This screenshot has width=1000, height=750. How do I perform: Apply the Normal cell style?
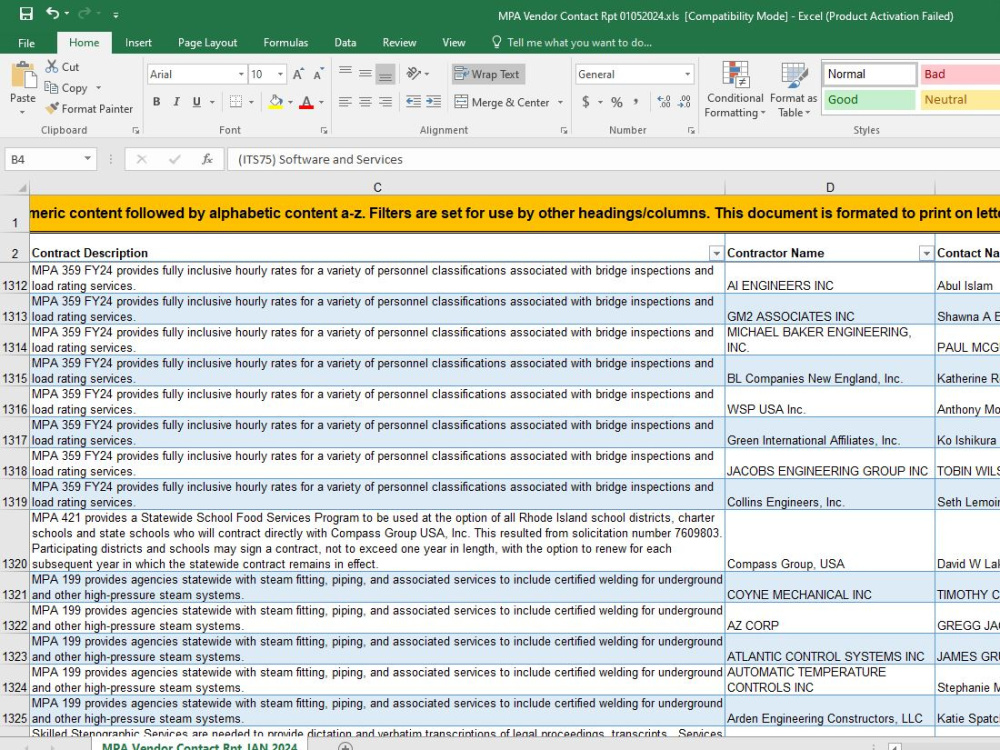point(869,74)
